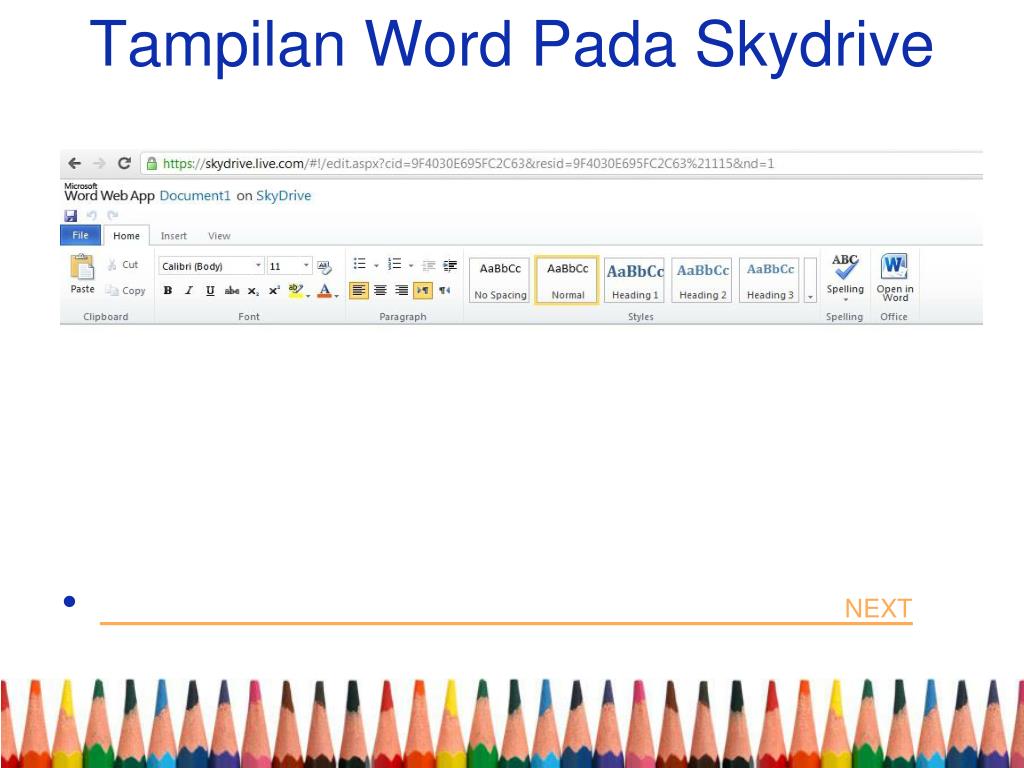The width and height of the screenshot is (1024, 768).
Task: Open the File tab
Action: pyautogui.click(x=80, y=235)
